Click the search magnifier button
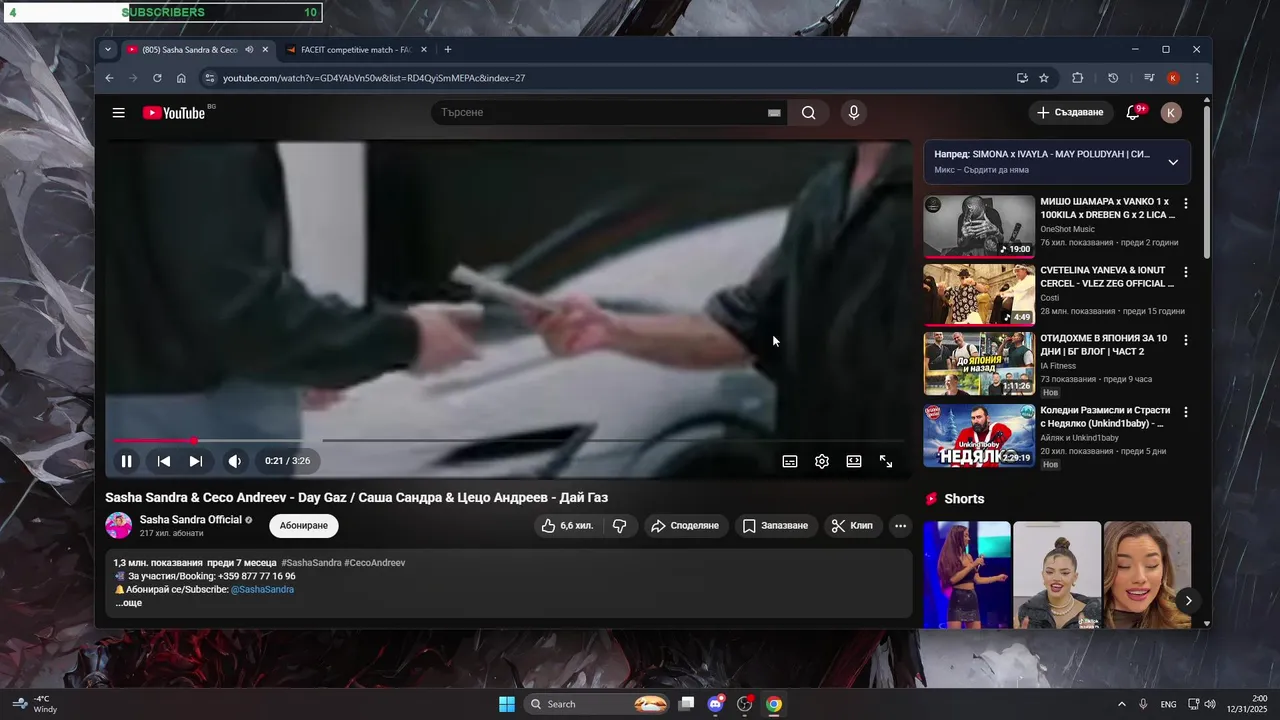 [x=808, y=113]
